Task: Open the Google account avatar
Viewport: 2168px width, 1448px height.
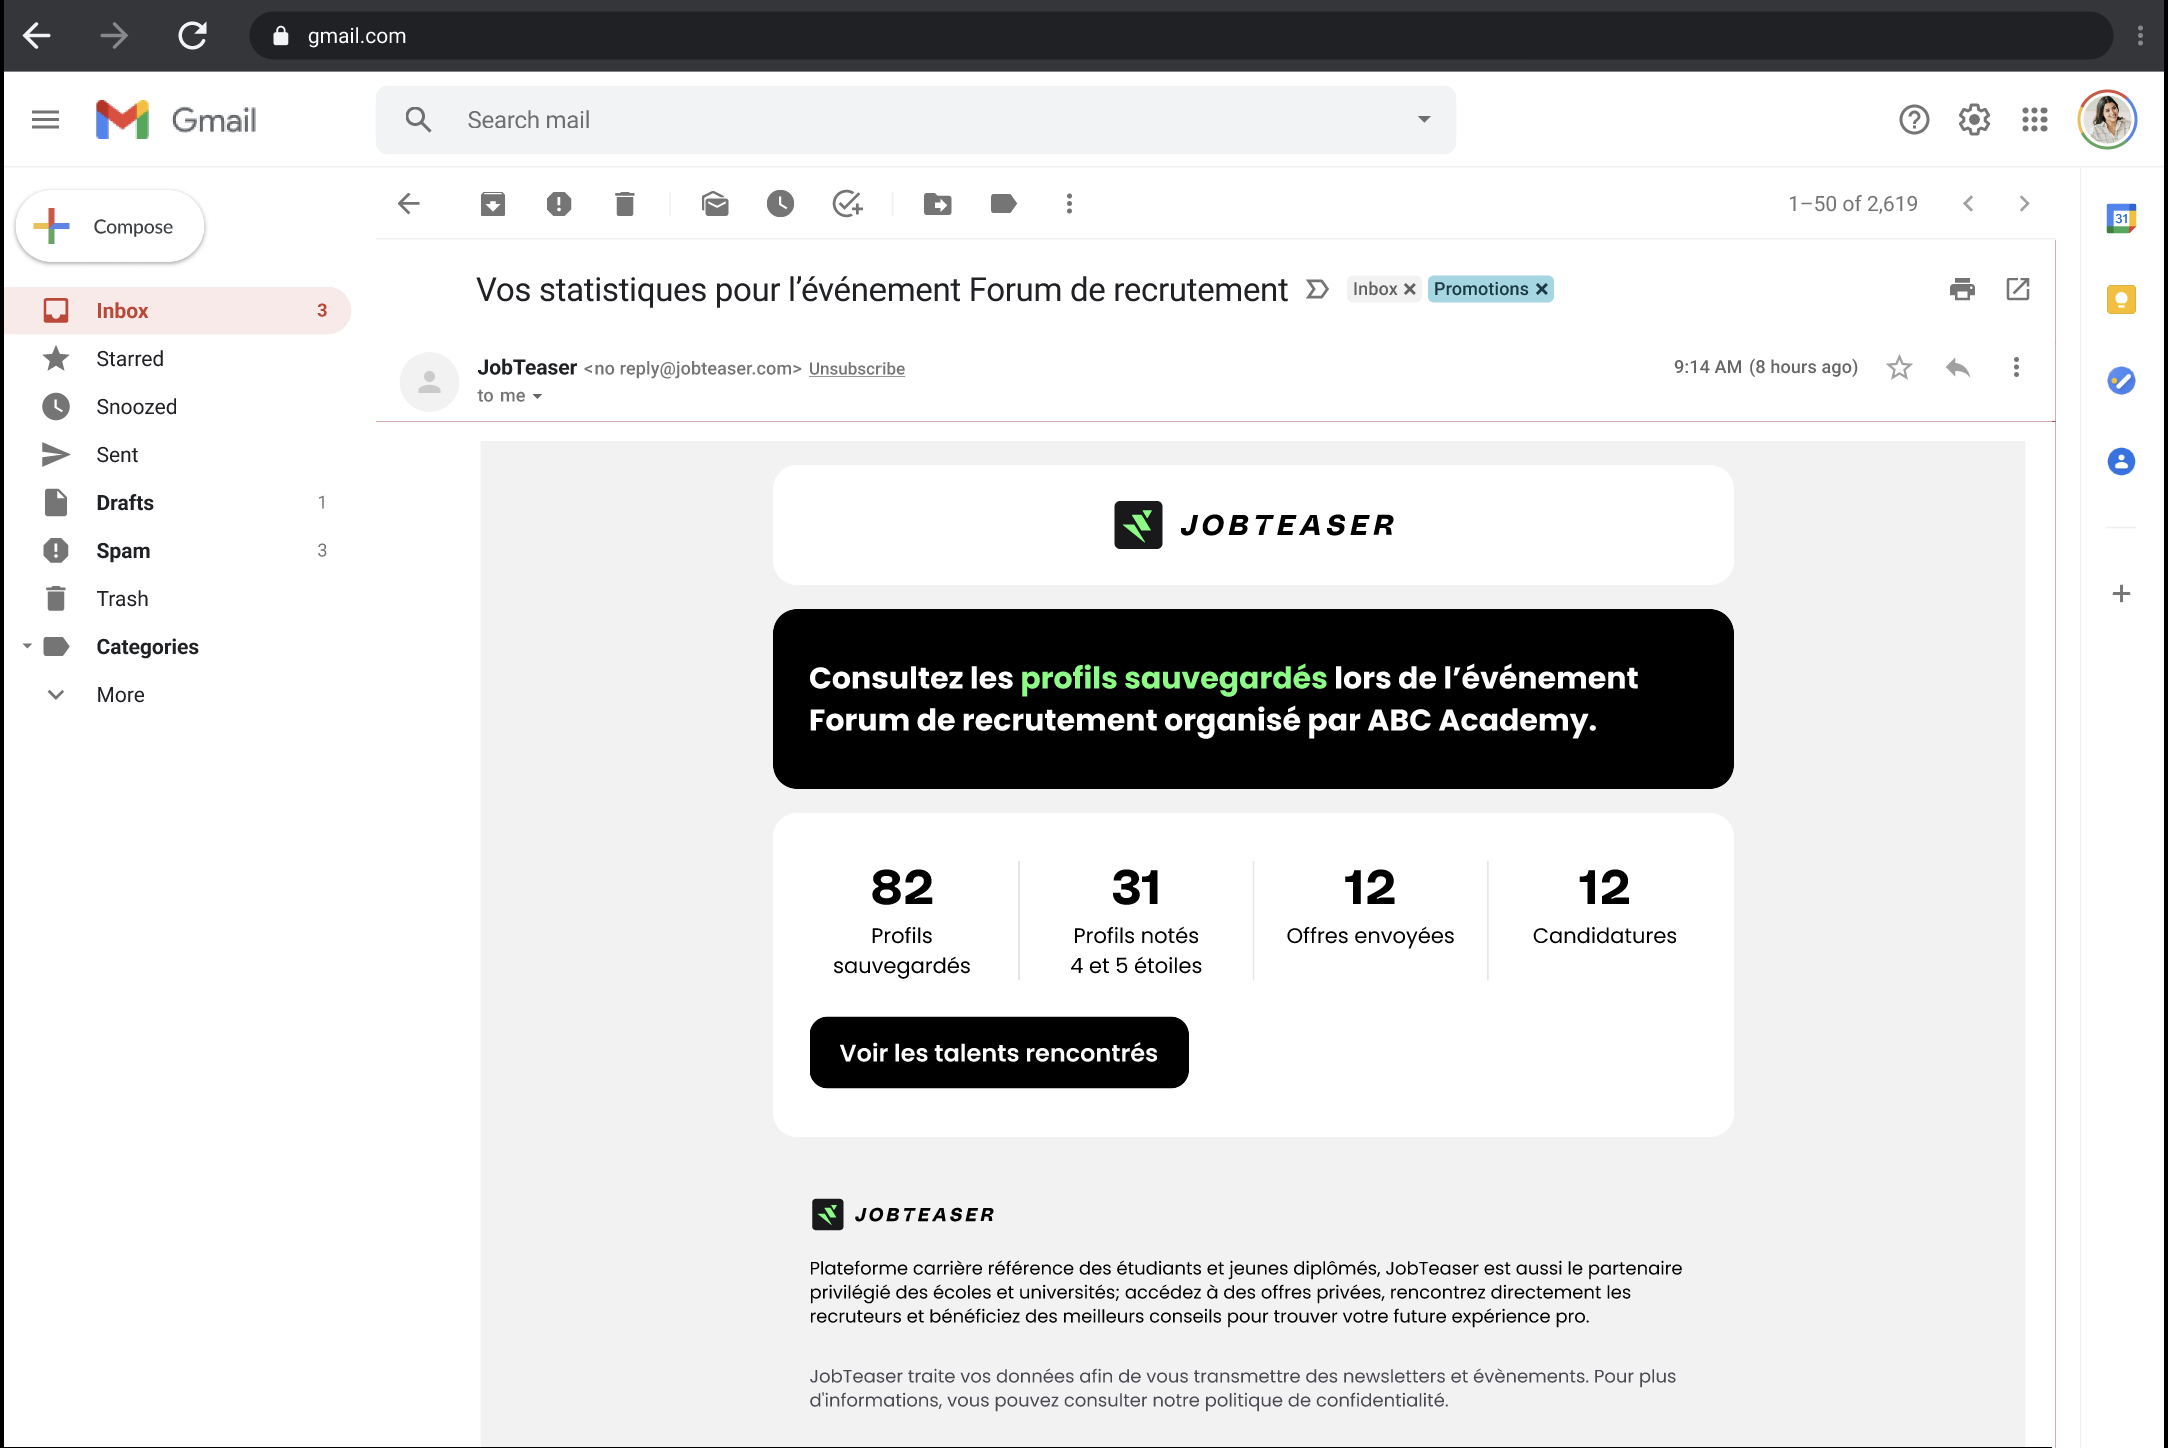Action: [2108, 120]
